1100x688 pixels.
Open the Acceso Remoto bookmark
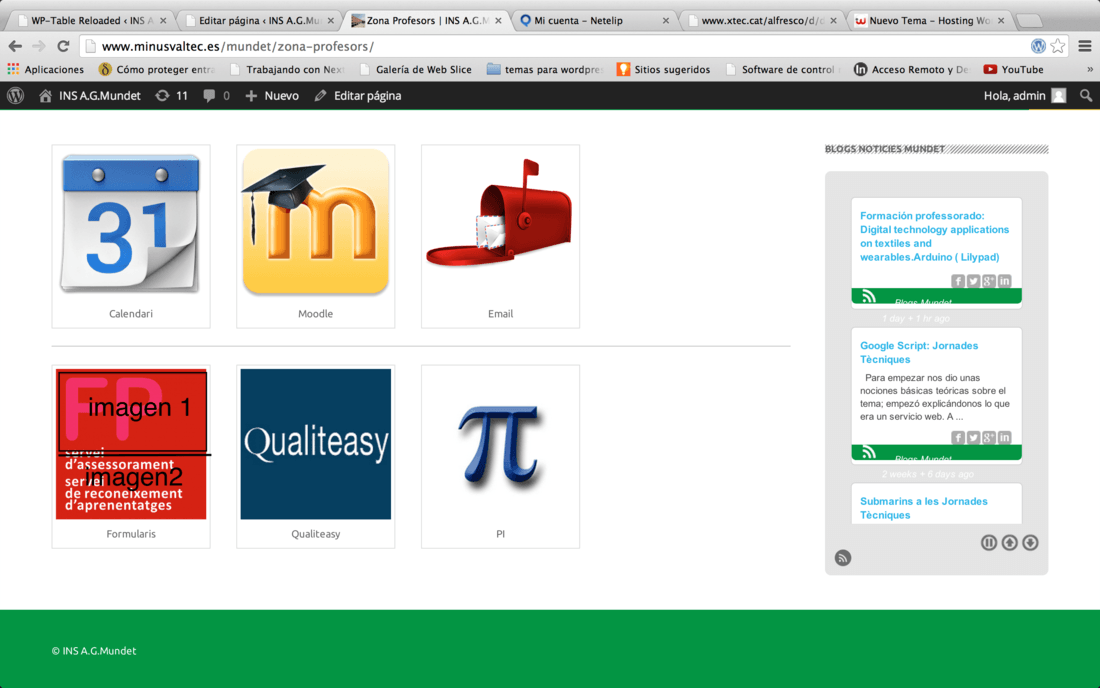(912, 69)
